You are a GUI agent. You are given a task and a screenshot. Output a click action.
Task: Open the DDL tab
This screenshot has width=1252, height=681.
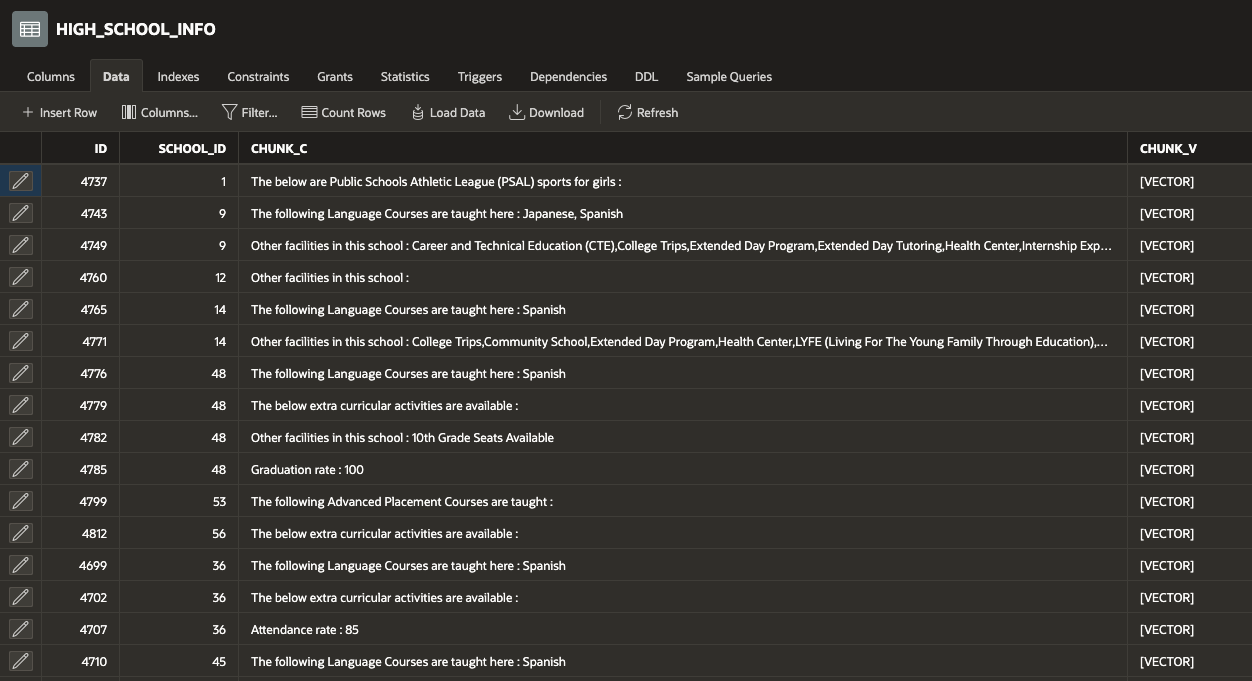646,76
